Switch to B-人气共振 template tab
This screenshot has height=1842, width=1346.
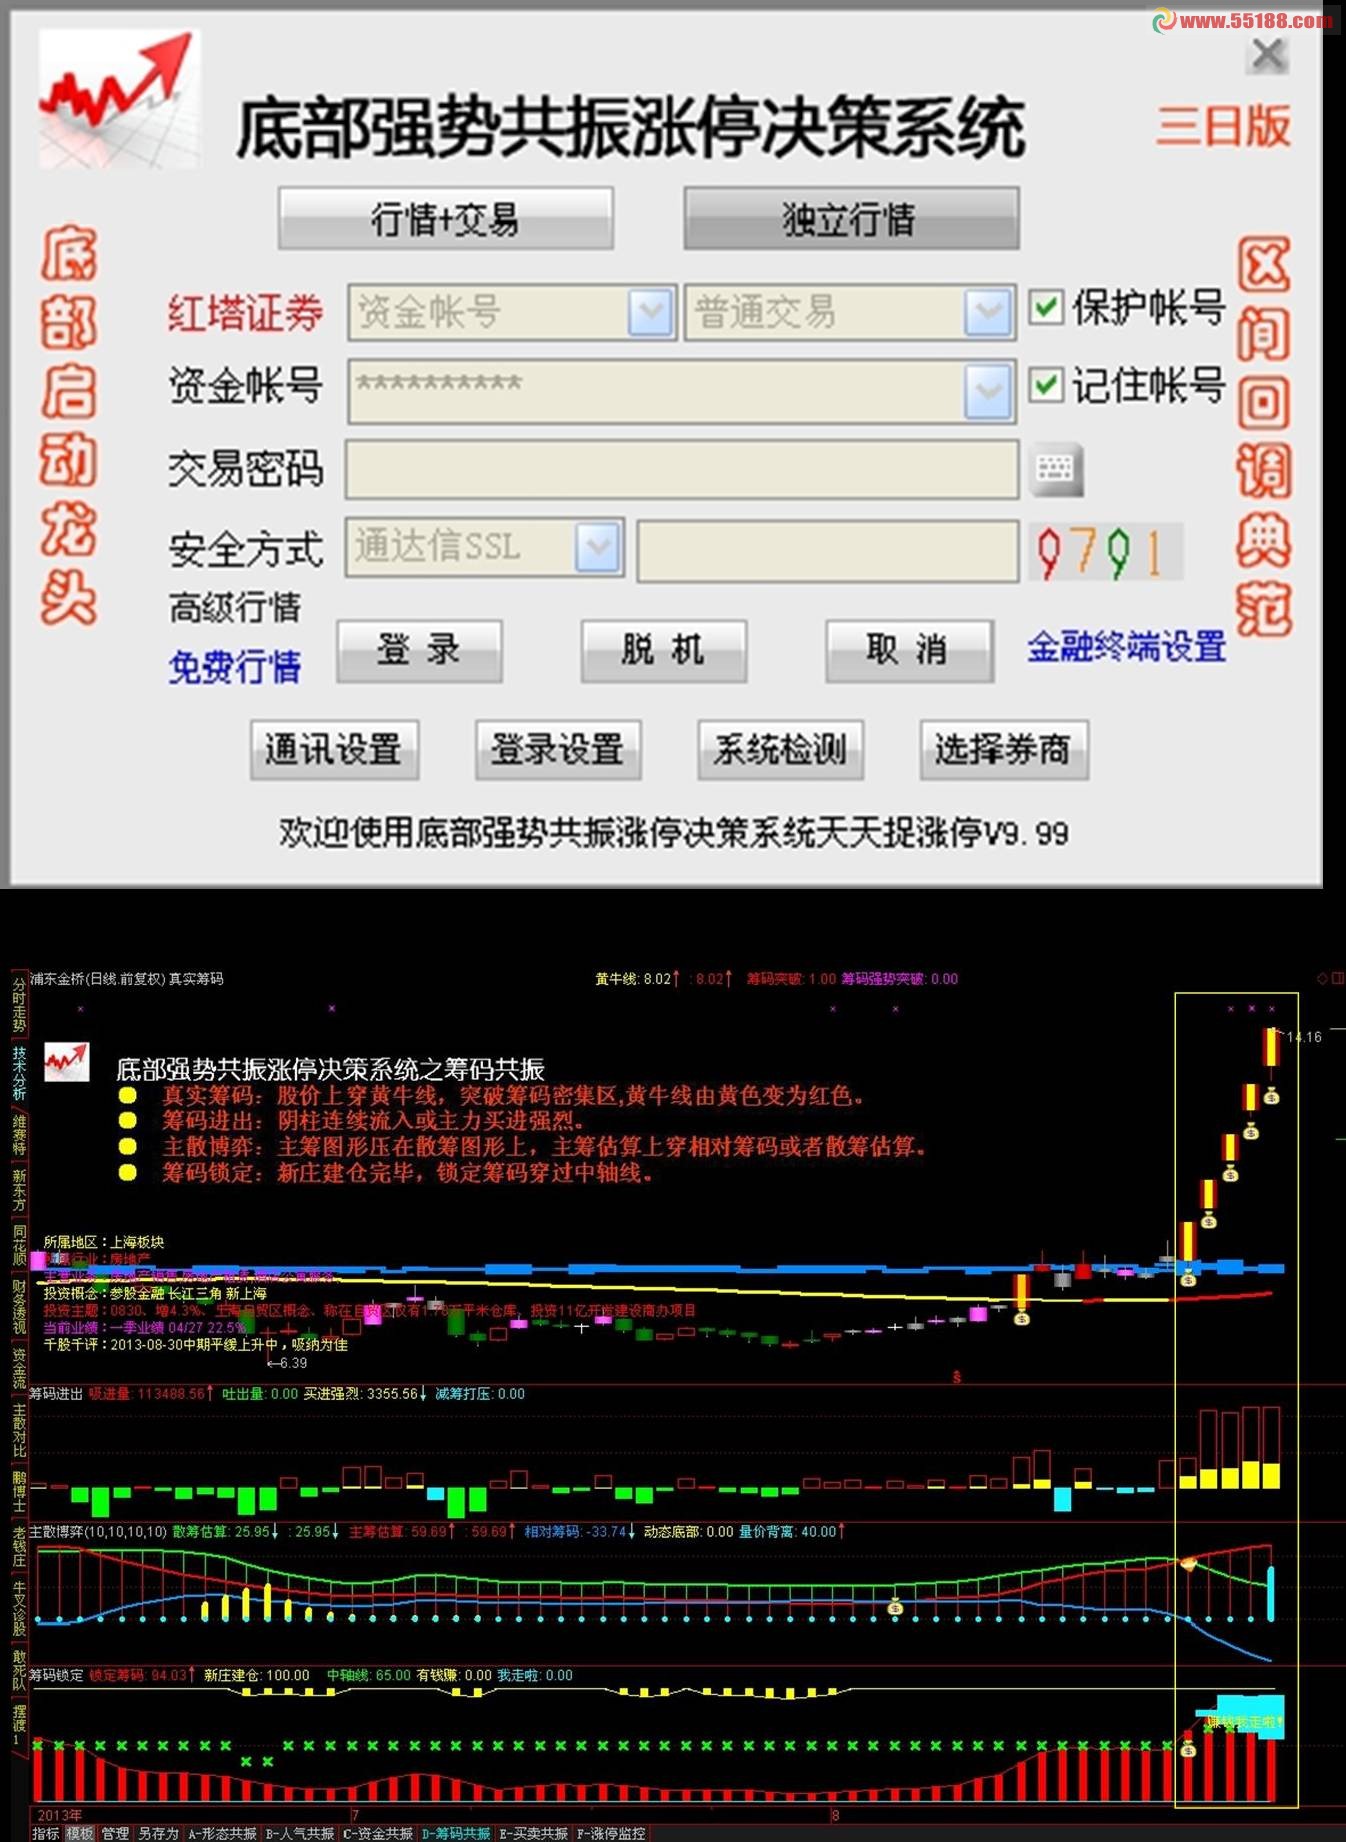point(300,1833)
